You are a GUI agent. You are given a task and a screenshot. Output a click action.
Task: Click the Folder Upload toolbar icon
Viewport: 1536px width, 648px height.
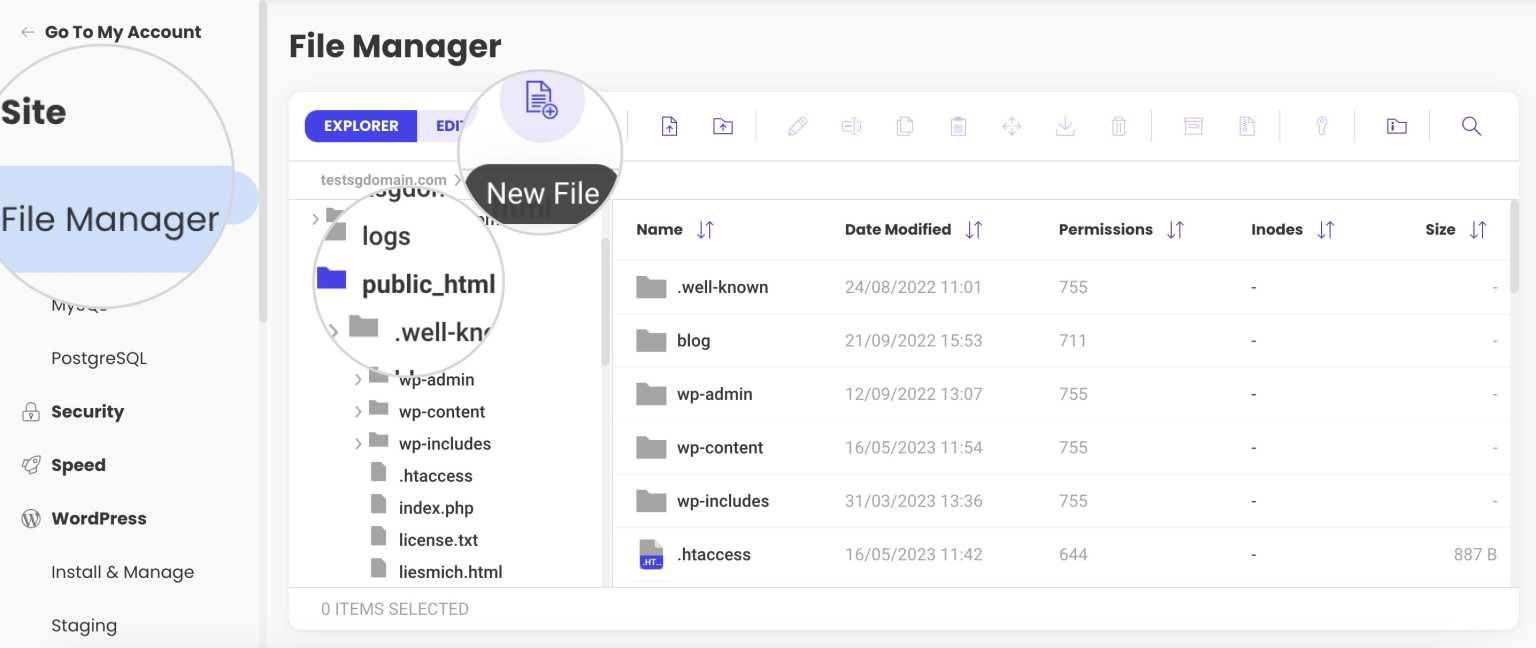pos(723,126)
